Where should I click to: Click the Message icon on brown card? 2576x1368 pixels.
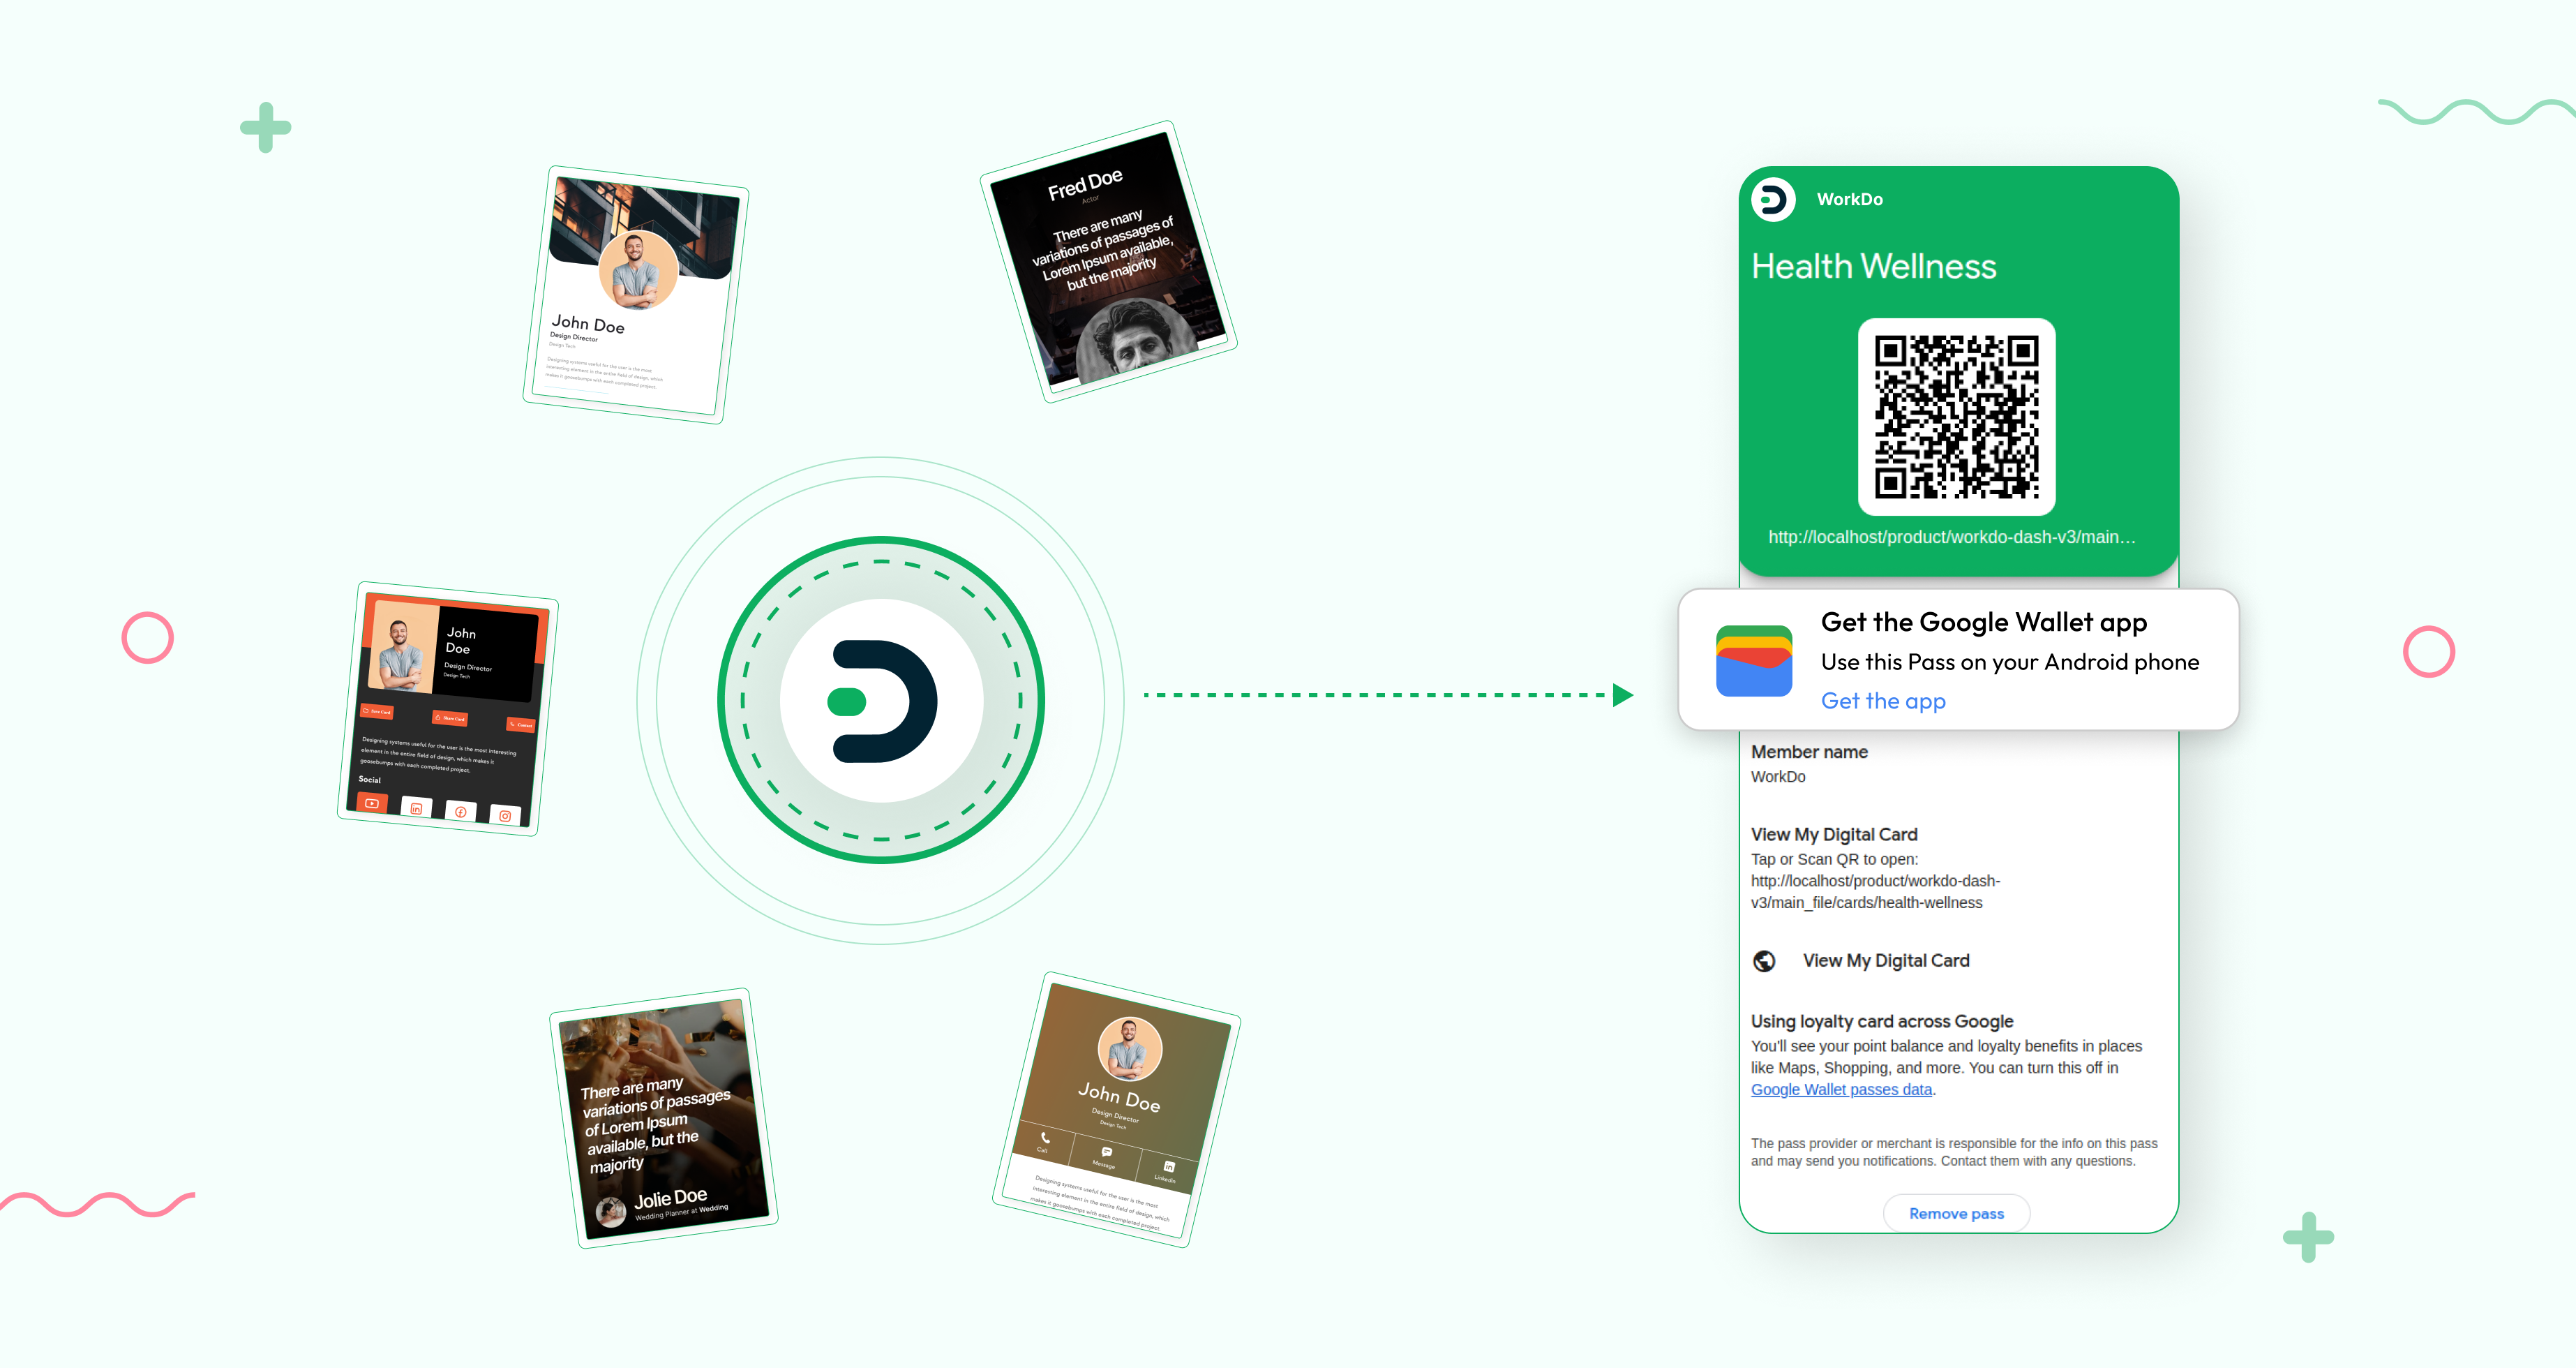[1106, 1152]
